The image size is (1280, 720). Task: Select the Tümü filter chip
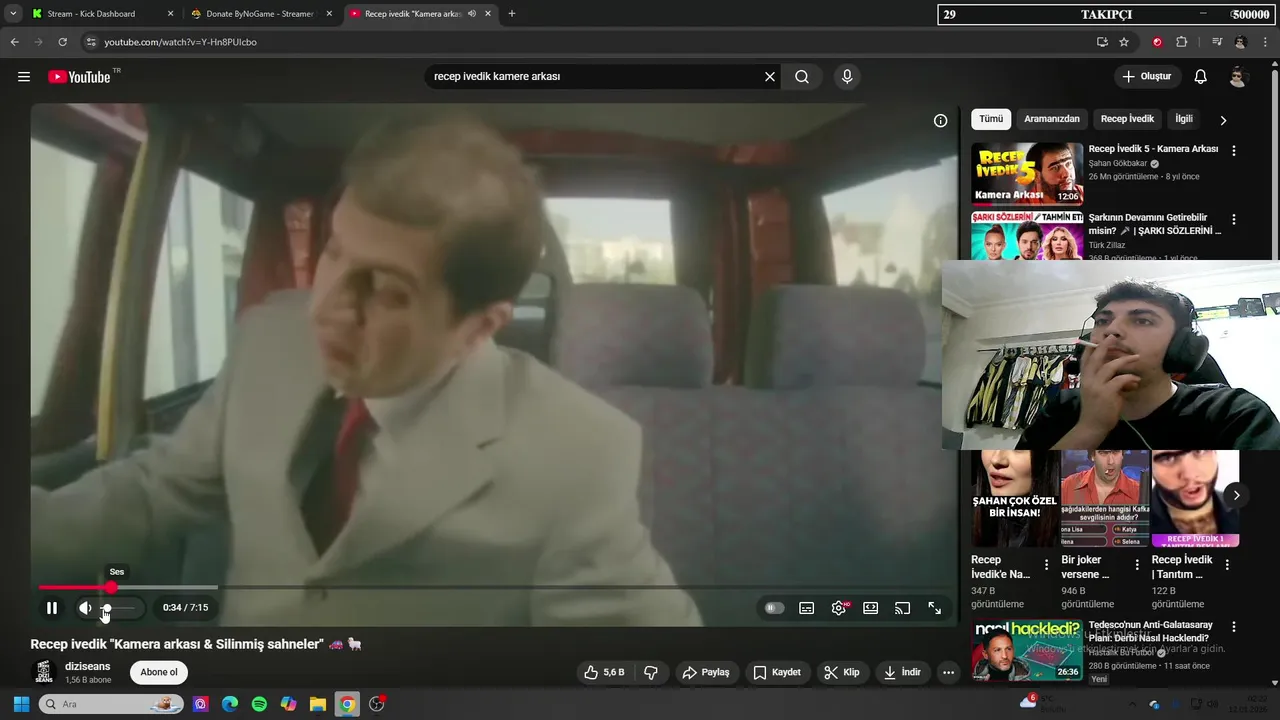991,119
